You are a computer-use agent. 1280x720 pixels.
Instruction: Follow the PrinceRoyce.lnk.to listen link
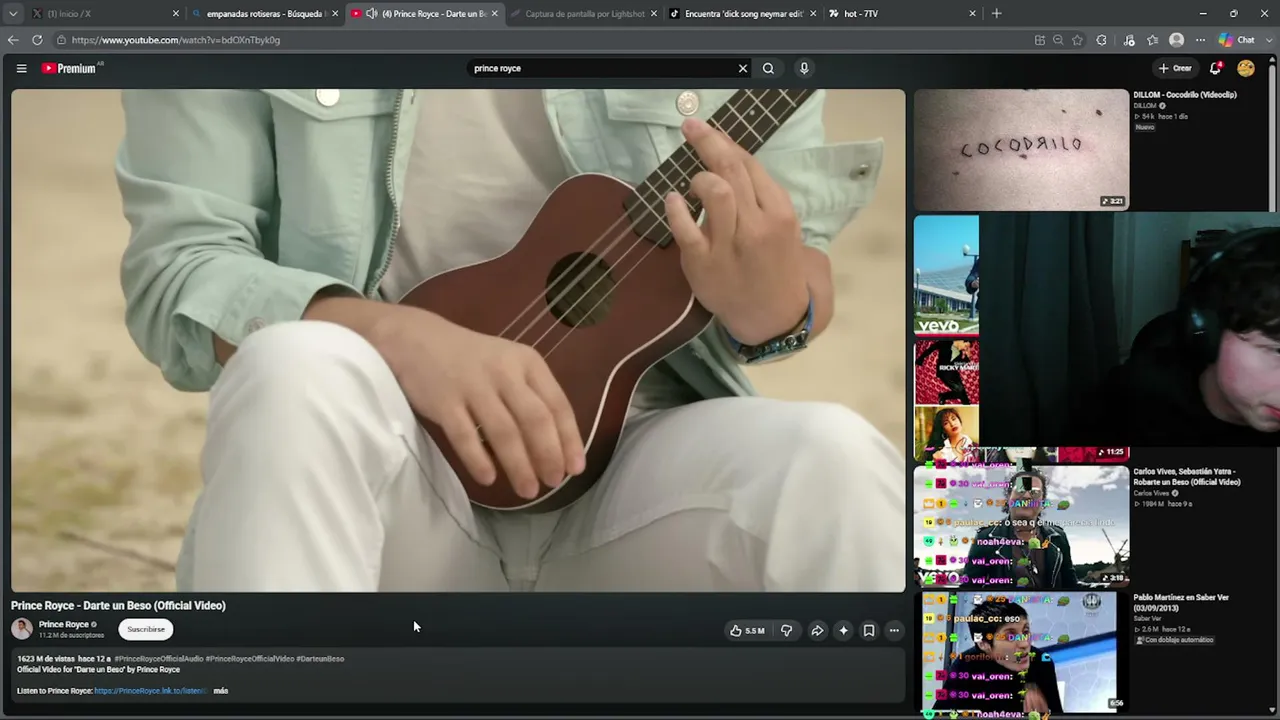[x=150, y=691]
